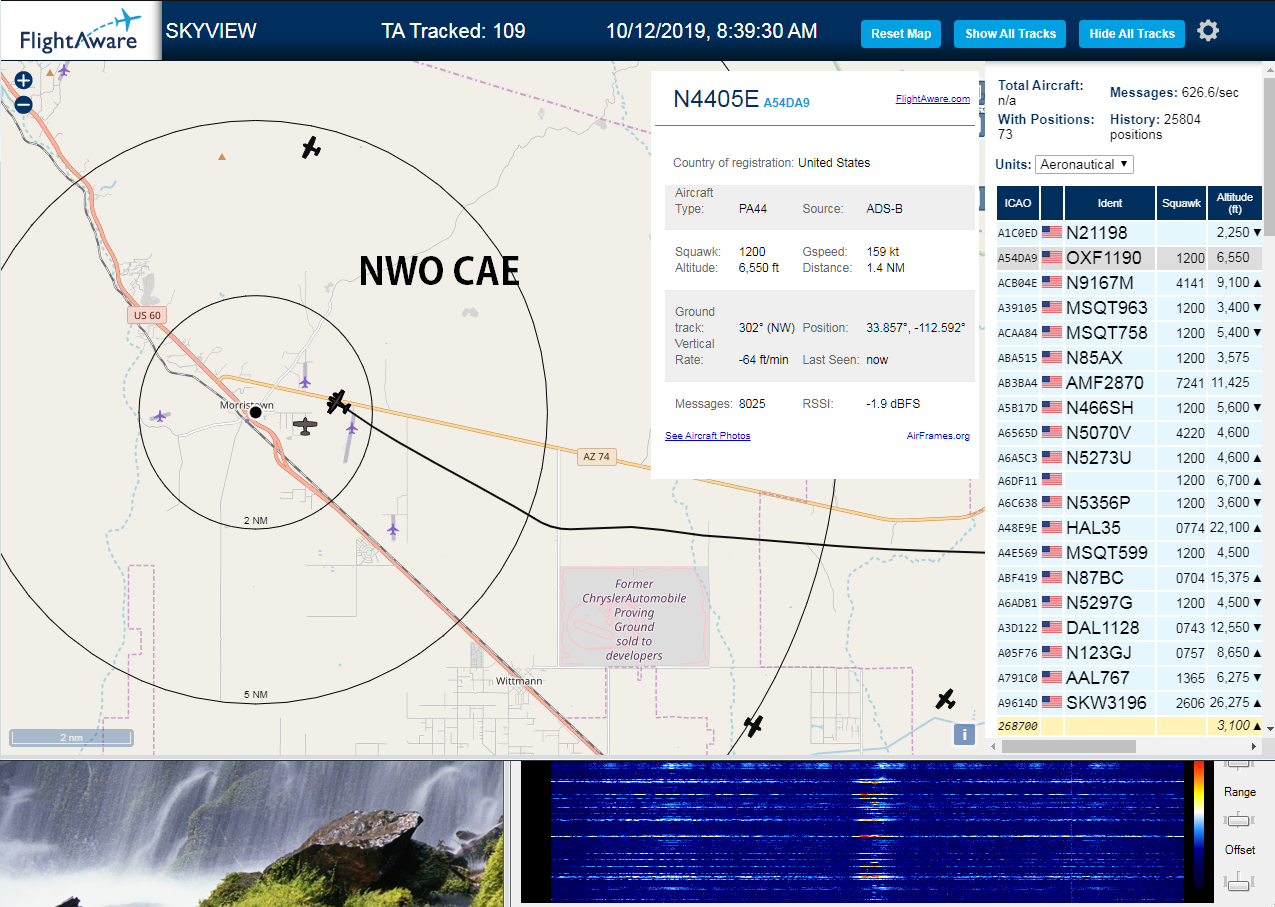The image size is (1275, 907).
Task: Click the US flag in the DAL1128 row
Action: pos(1052,627)
